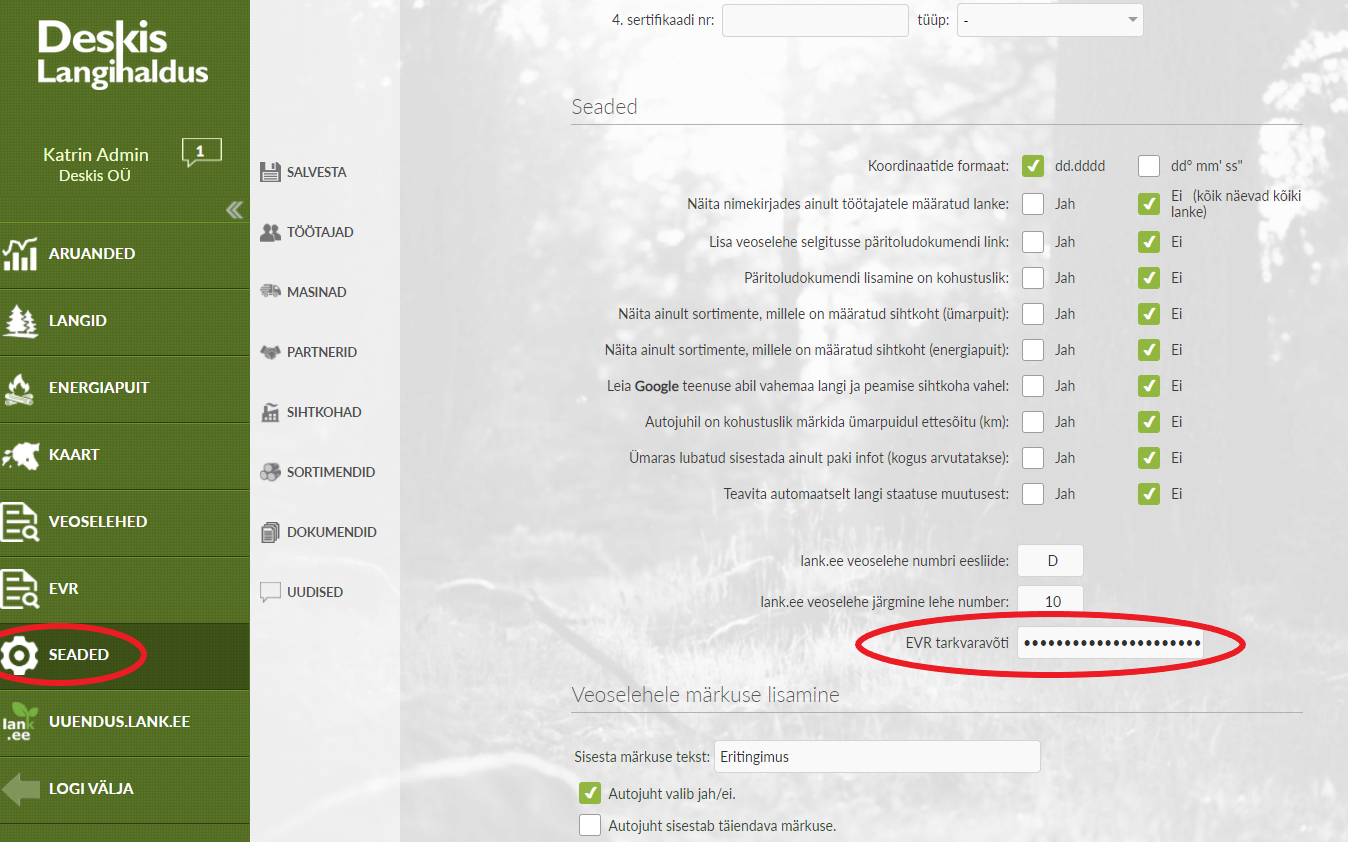Click the Salvesta floppy disk icon
Screen dimensions: 1348x842
(270, 172)
